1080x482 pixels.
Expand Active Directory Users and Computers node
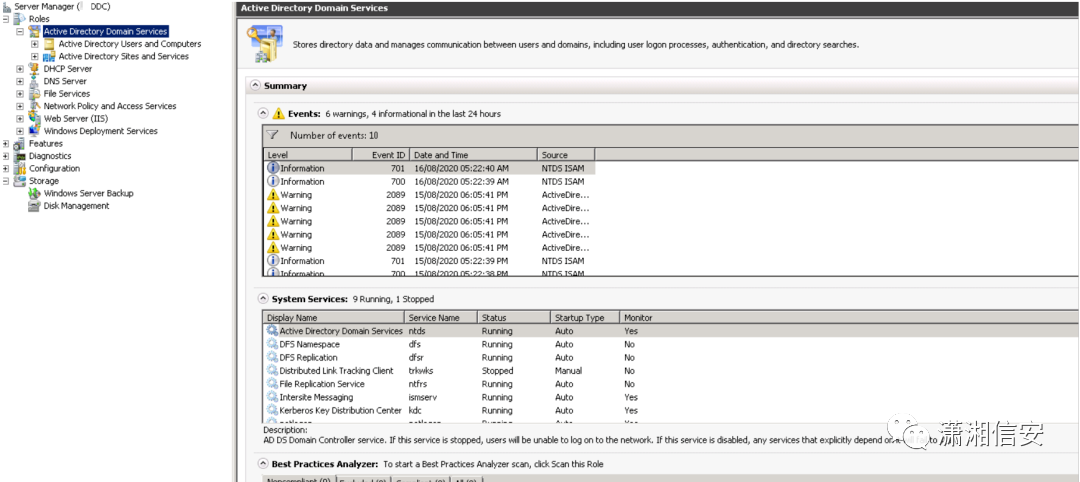point(35,44)
